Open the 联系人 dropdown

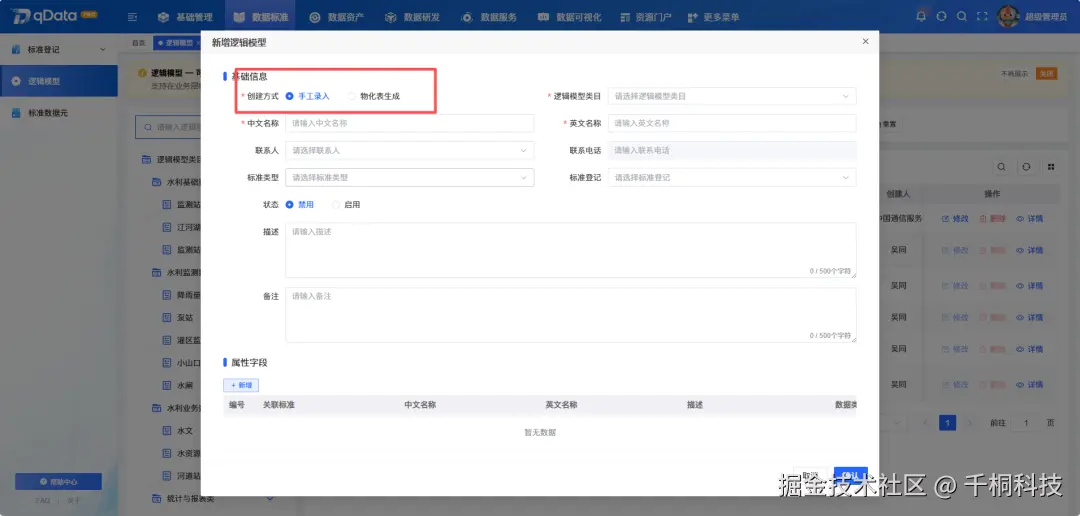pyautogui.click(x=410, y=150)
